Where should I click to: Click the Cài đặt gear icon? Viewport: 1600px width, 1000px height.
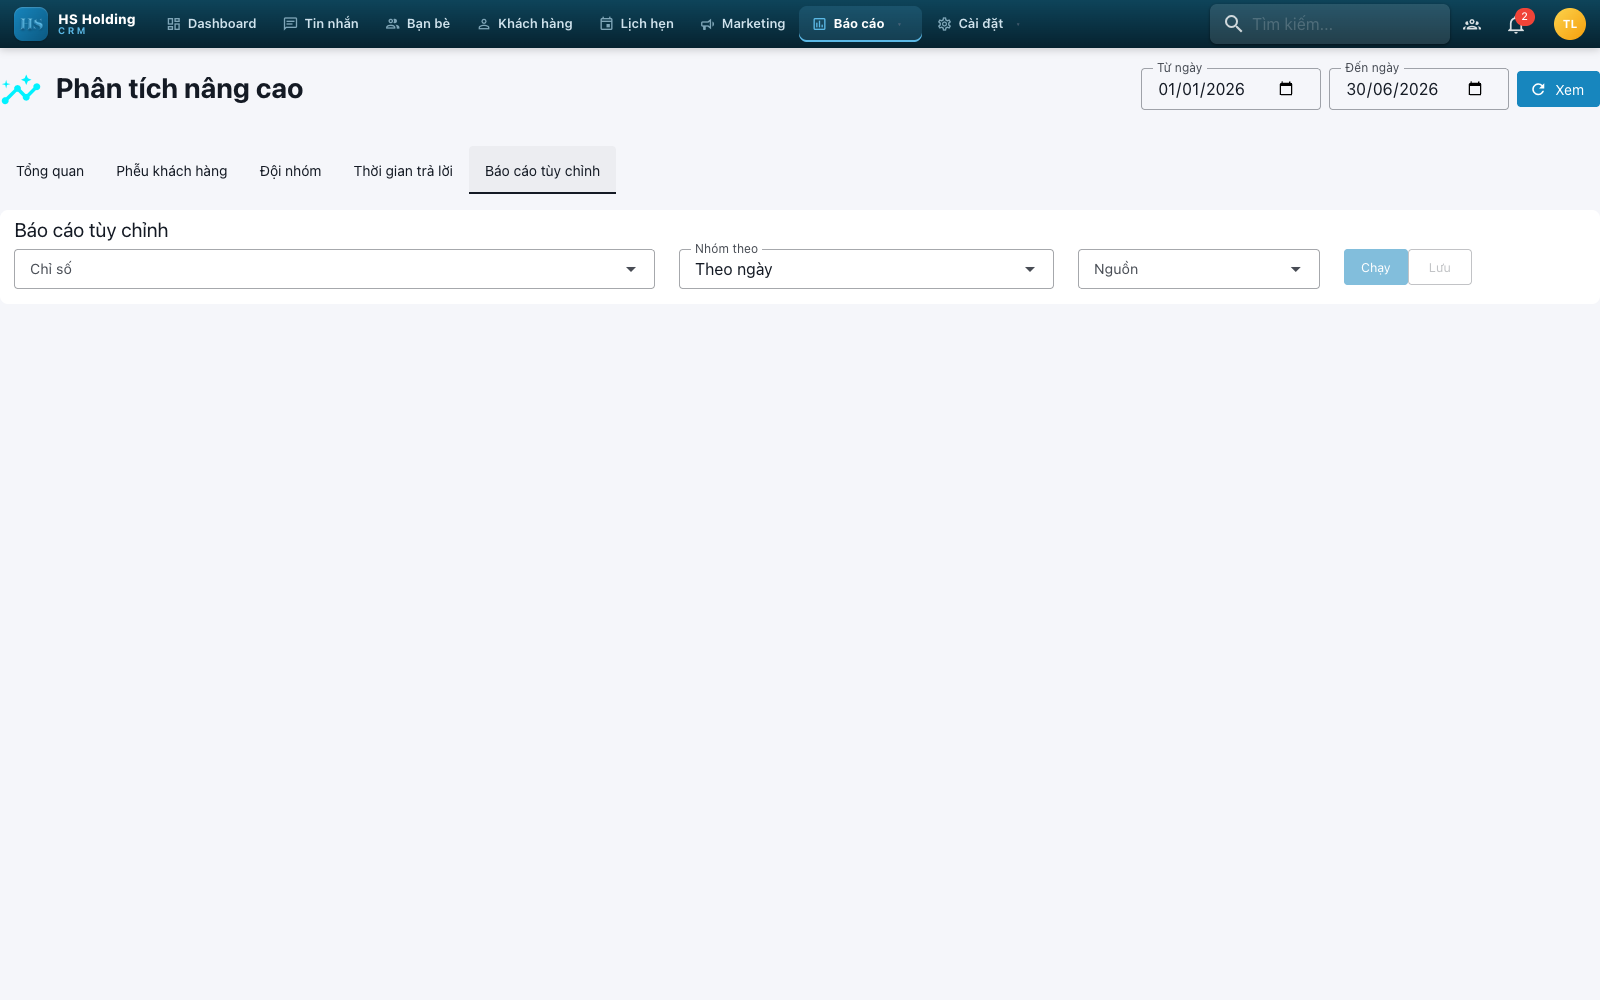tap(944, 24)
